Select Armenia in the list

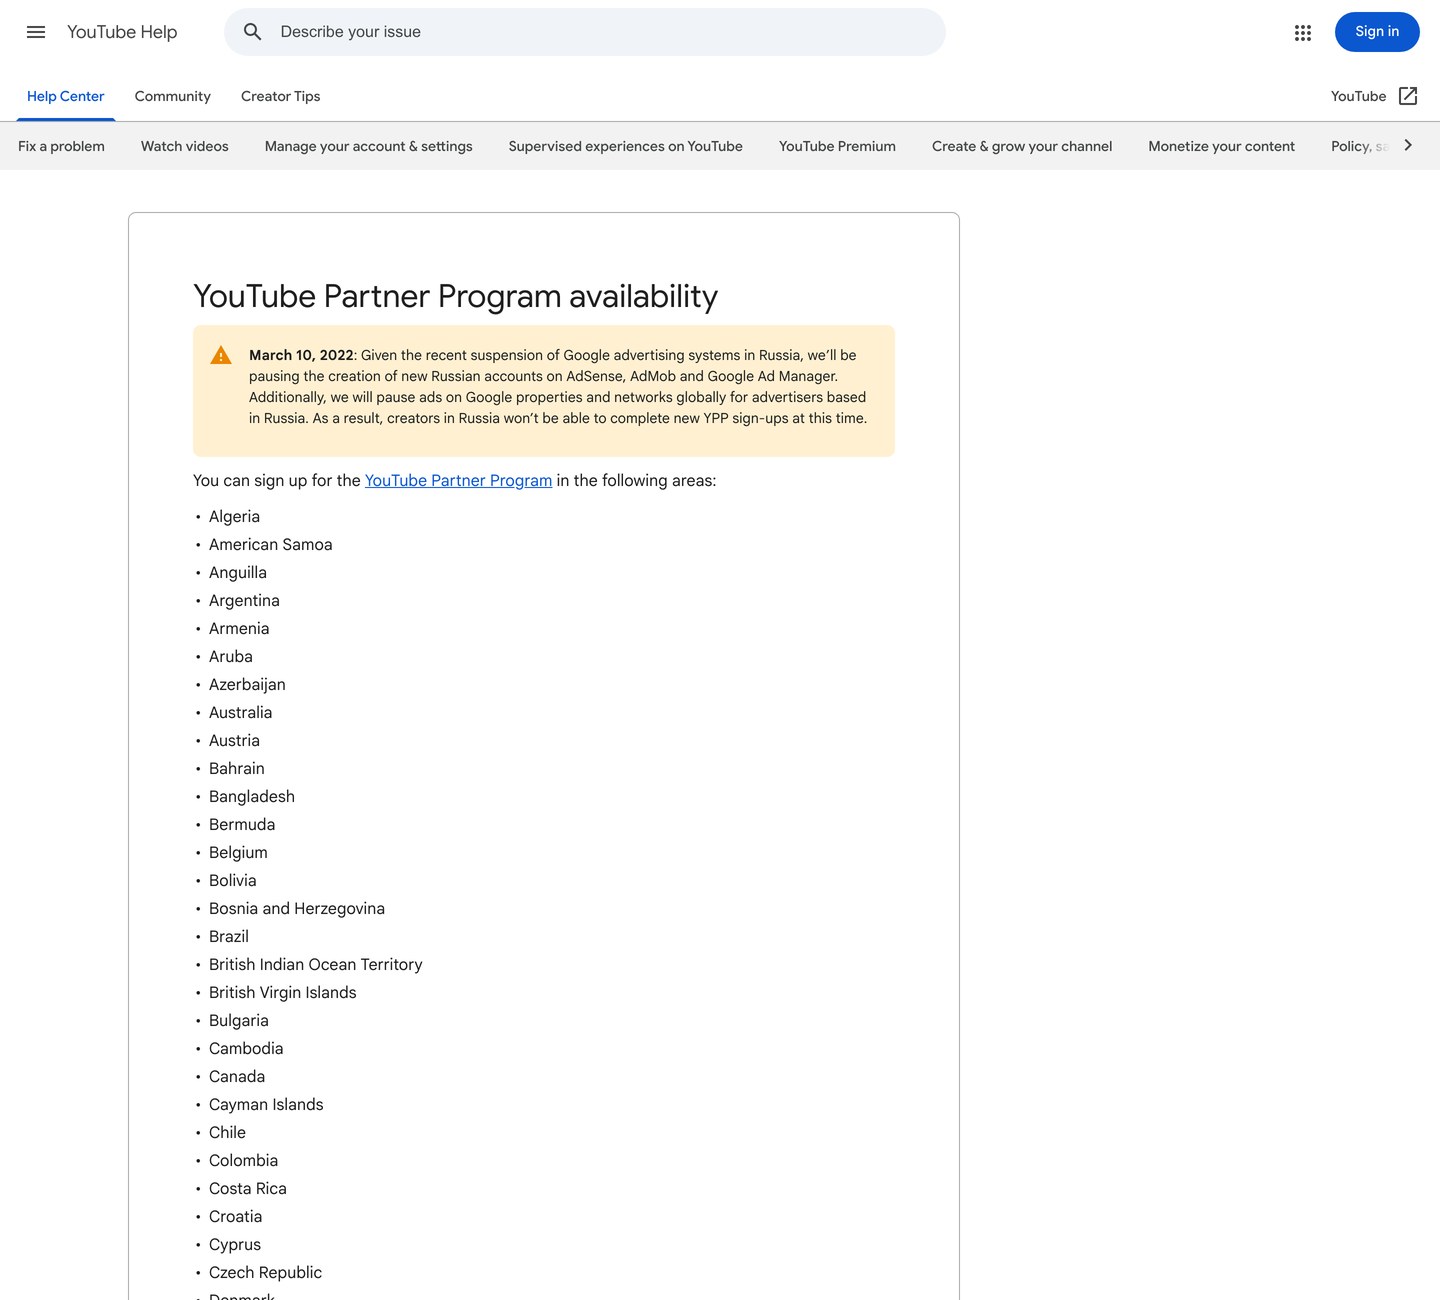[x=239, y=628]
